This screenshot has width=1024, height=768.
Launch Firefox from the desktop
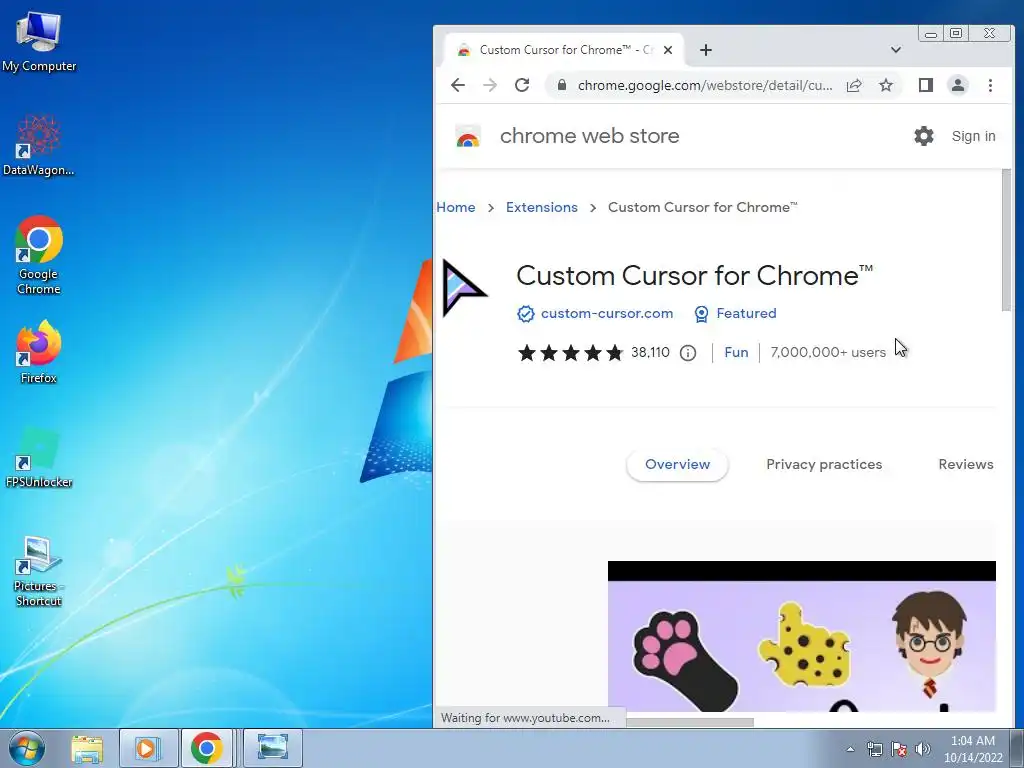coord(39,351)
